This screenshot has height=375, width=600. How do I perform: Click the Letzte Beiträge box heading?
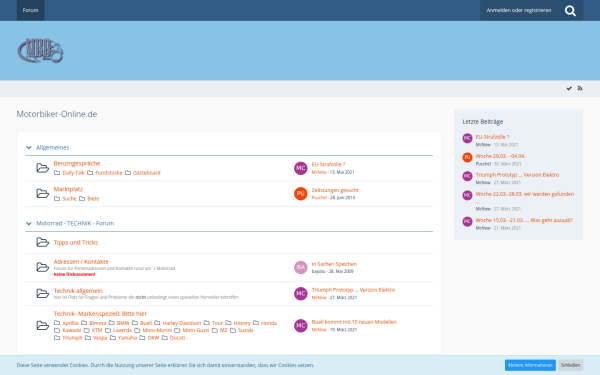[483, 122]
